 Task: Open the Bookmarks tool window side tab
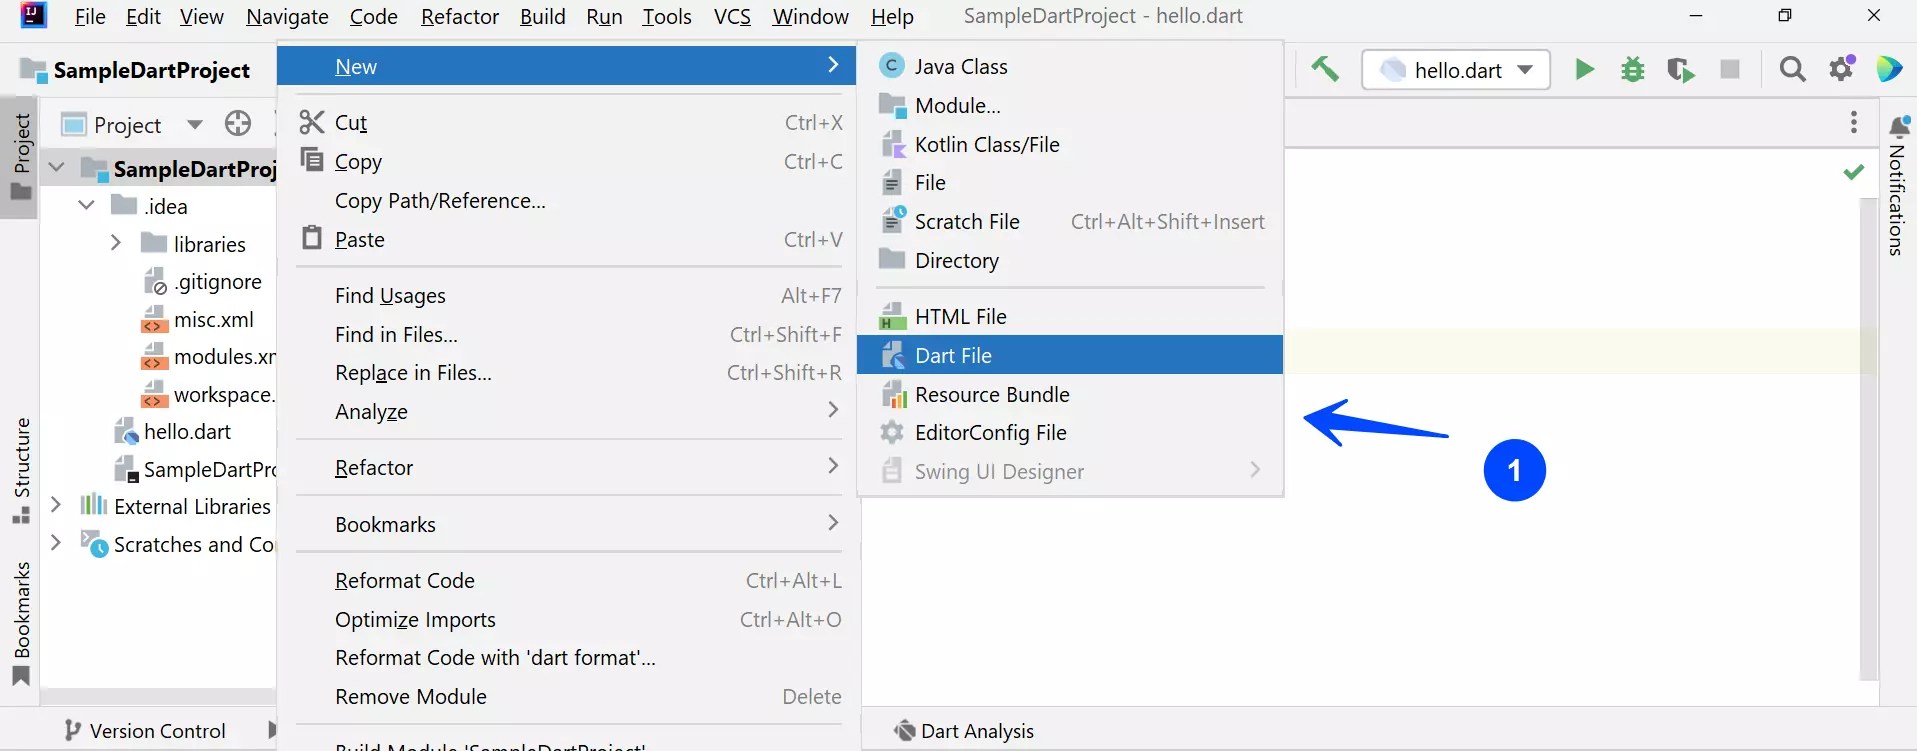21,624
